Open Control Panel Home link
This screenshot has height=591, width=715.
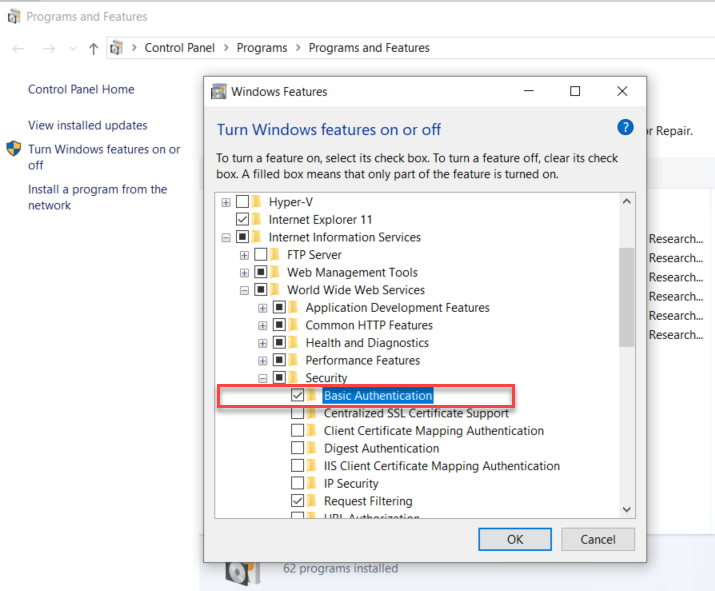pyautogui.click(x=81, y=89)
